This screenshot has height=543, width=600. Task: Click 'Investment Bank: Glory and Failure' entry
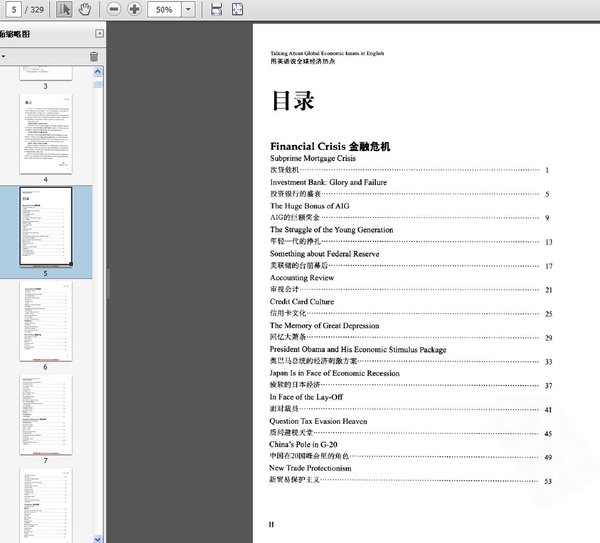(x=328, y=182)
